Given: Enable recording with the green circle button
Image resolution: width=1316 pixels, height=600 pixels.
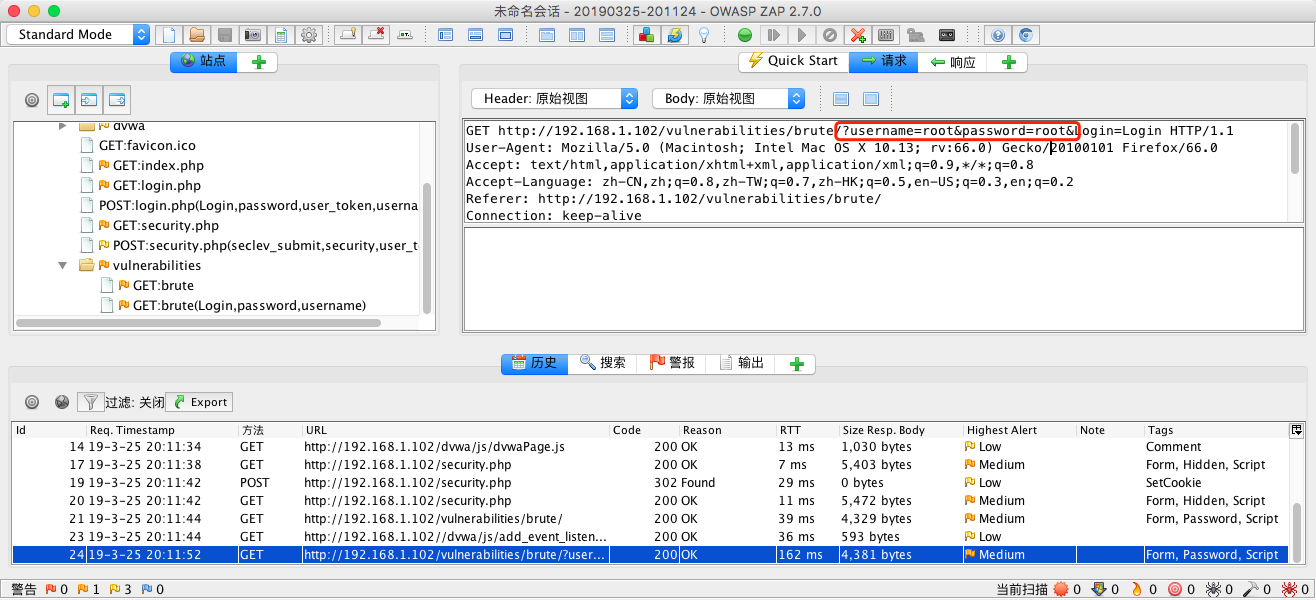Looking at the screenshot, I should [x=744, y=35].
